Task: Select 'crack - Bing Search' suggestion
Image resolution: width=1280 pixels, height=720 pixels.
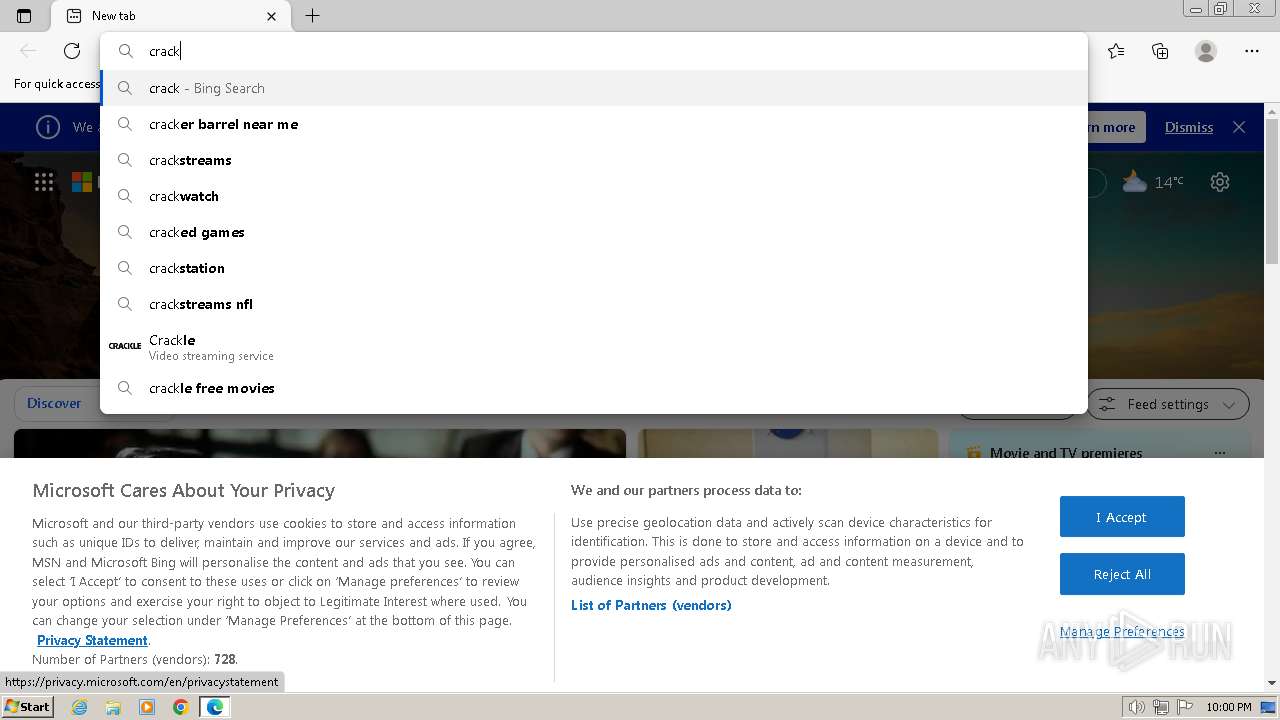Action: click(594, 88)
